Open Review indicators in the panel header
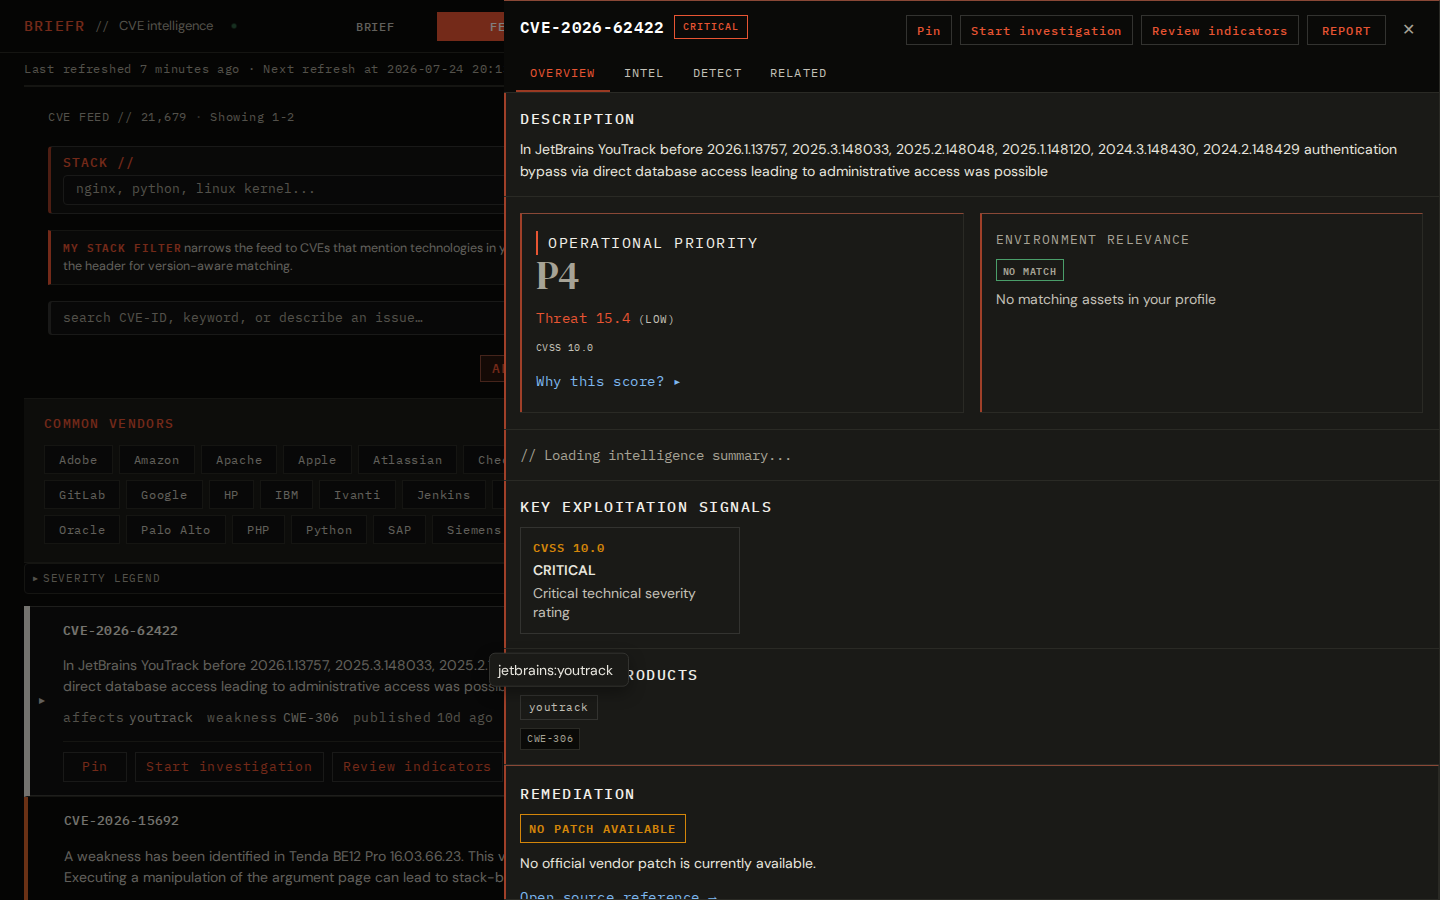The height and width of the screenshot is (900, 1440). coord(1219,31)
